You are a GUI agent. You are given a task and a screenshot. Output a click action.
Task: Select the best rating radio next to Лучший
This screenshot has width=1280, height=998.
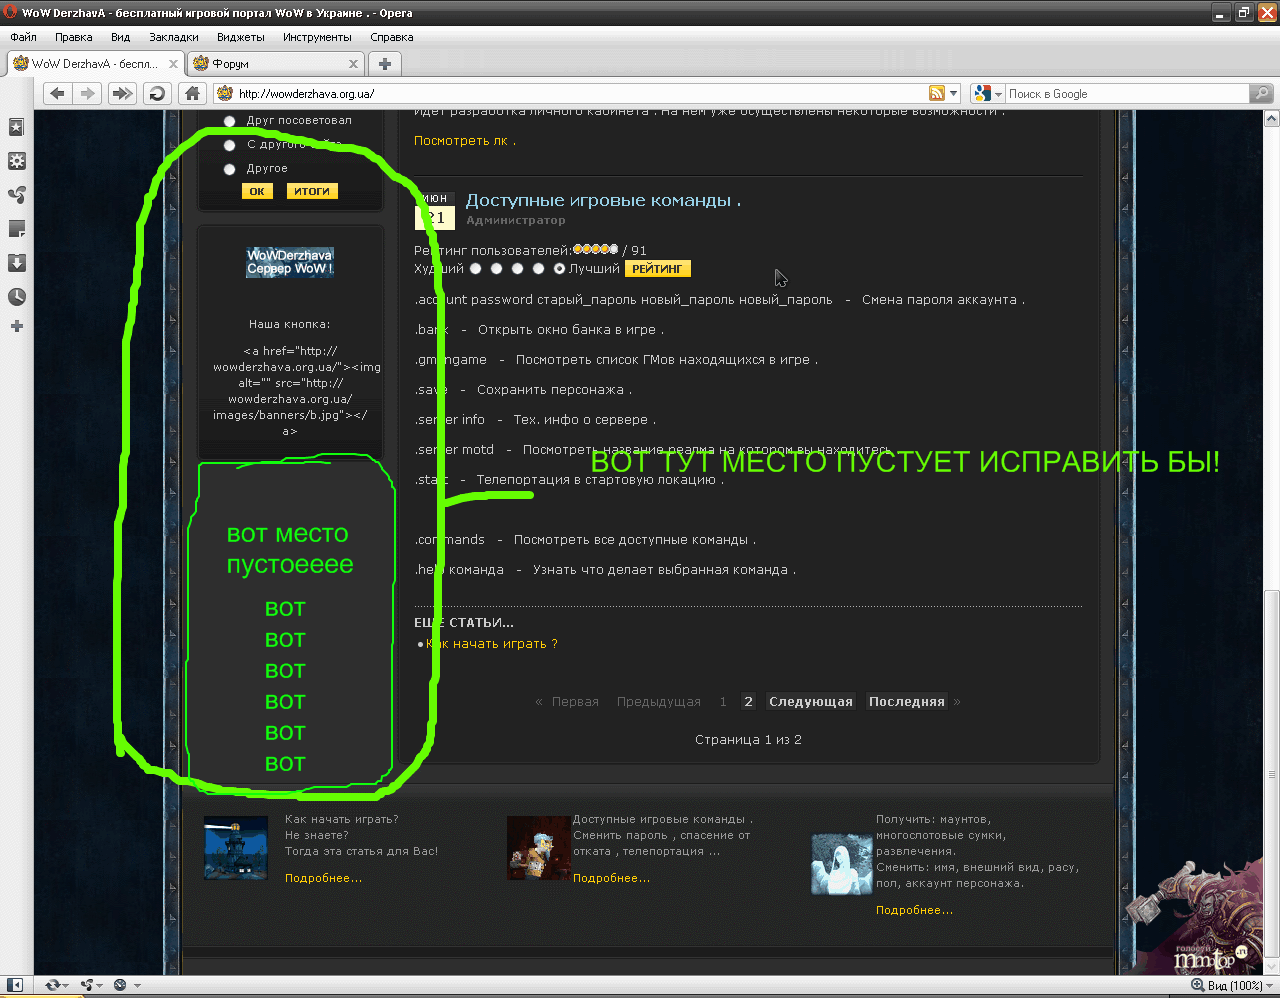tap(560, 268)
